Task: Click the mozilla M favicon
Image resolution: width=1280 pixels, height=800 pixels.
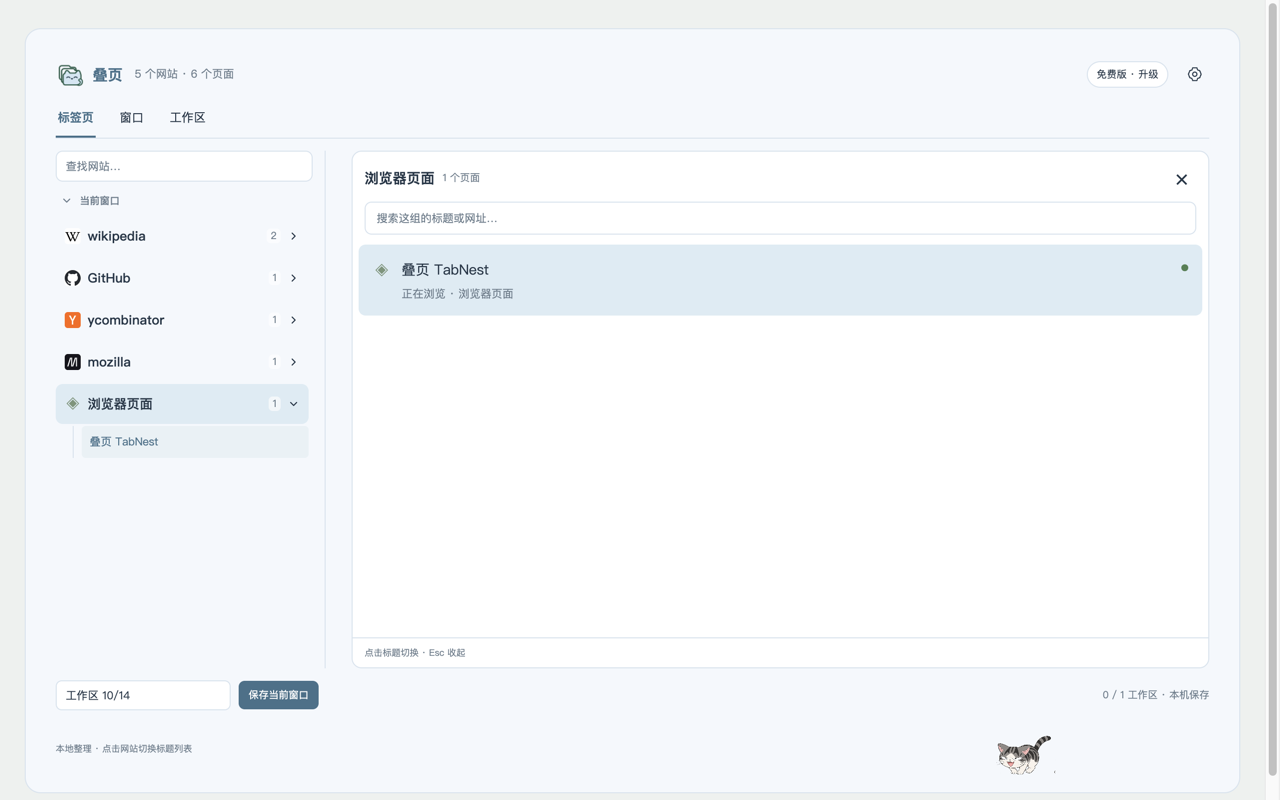Action: [x=72, y=362]
